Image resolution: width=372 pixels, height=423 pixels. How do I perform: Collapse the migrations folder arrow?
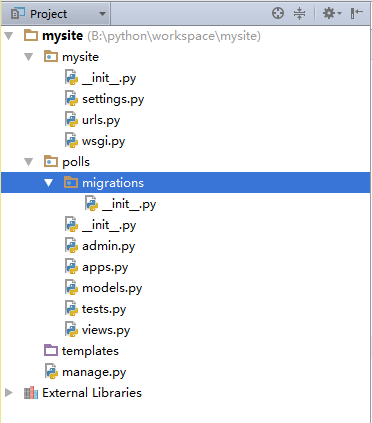(49, 183)
